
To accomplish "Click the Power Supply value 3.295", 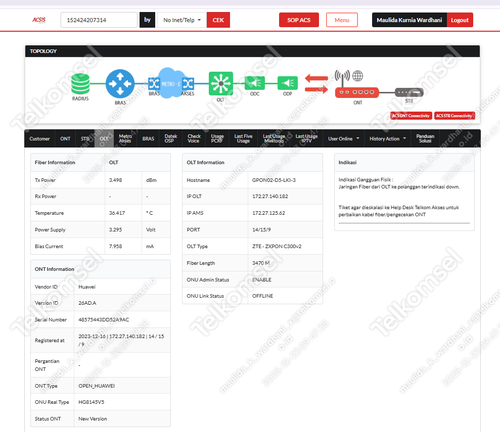I will coord(116,230).
